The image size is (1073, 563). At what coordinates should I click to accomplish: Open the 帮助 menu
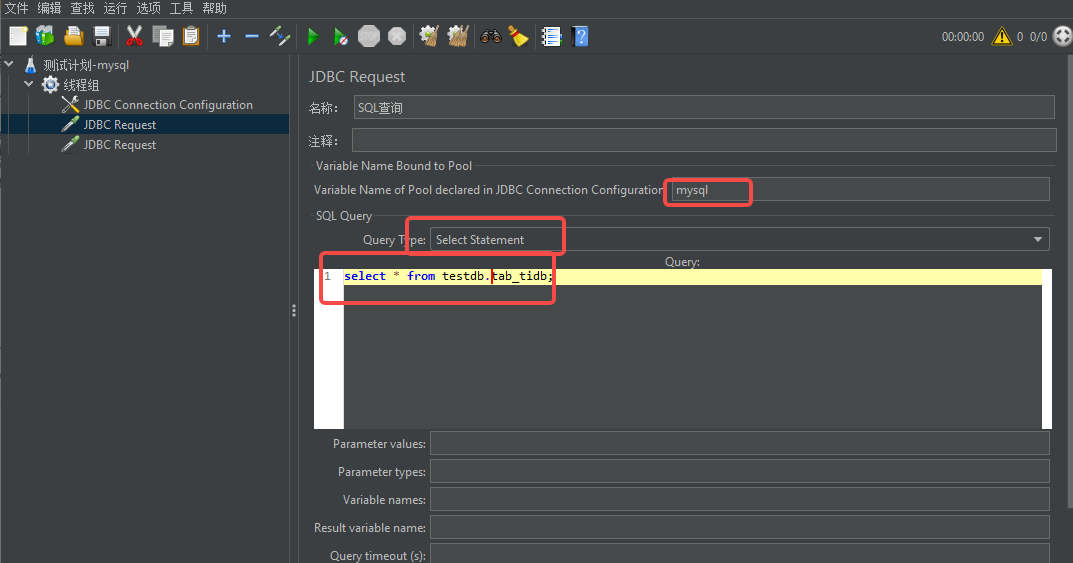(x=214, y=8)
